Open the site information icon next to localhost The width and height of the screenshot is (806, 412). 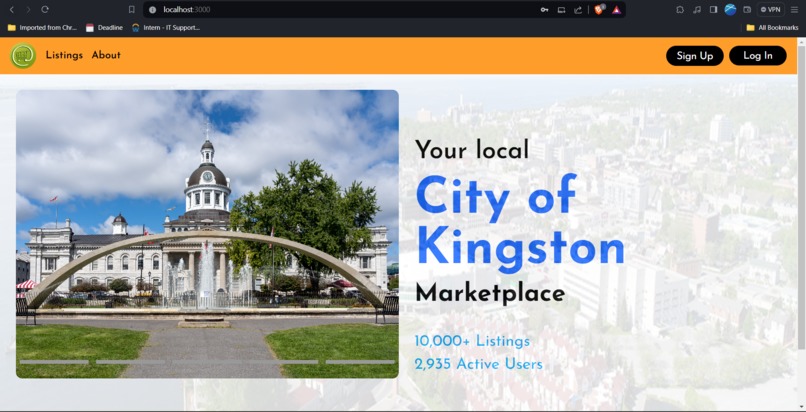(152, 9)
